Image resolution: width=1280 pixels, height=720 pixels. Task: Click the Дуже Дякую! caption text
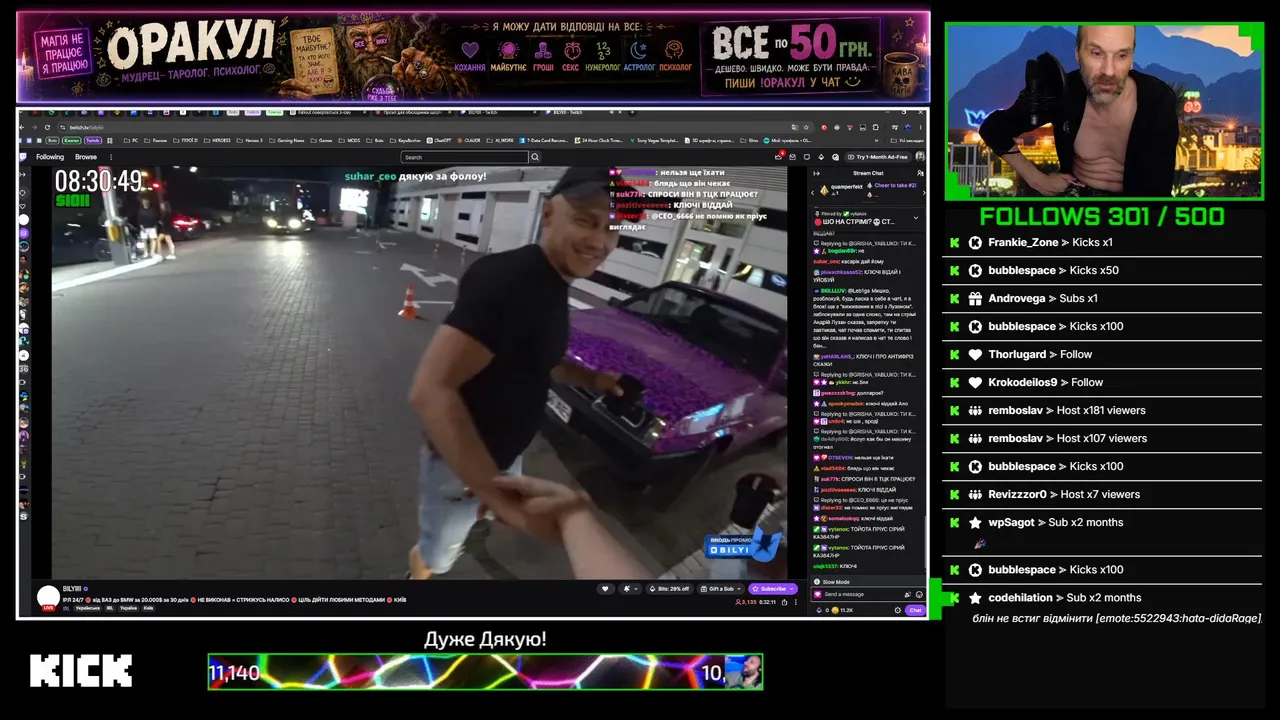[485, 639]
